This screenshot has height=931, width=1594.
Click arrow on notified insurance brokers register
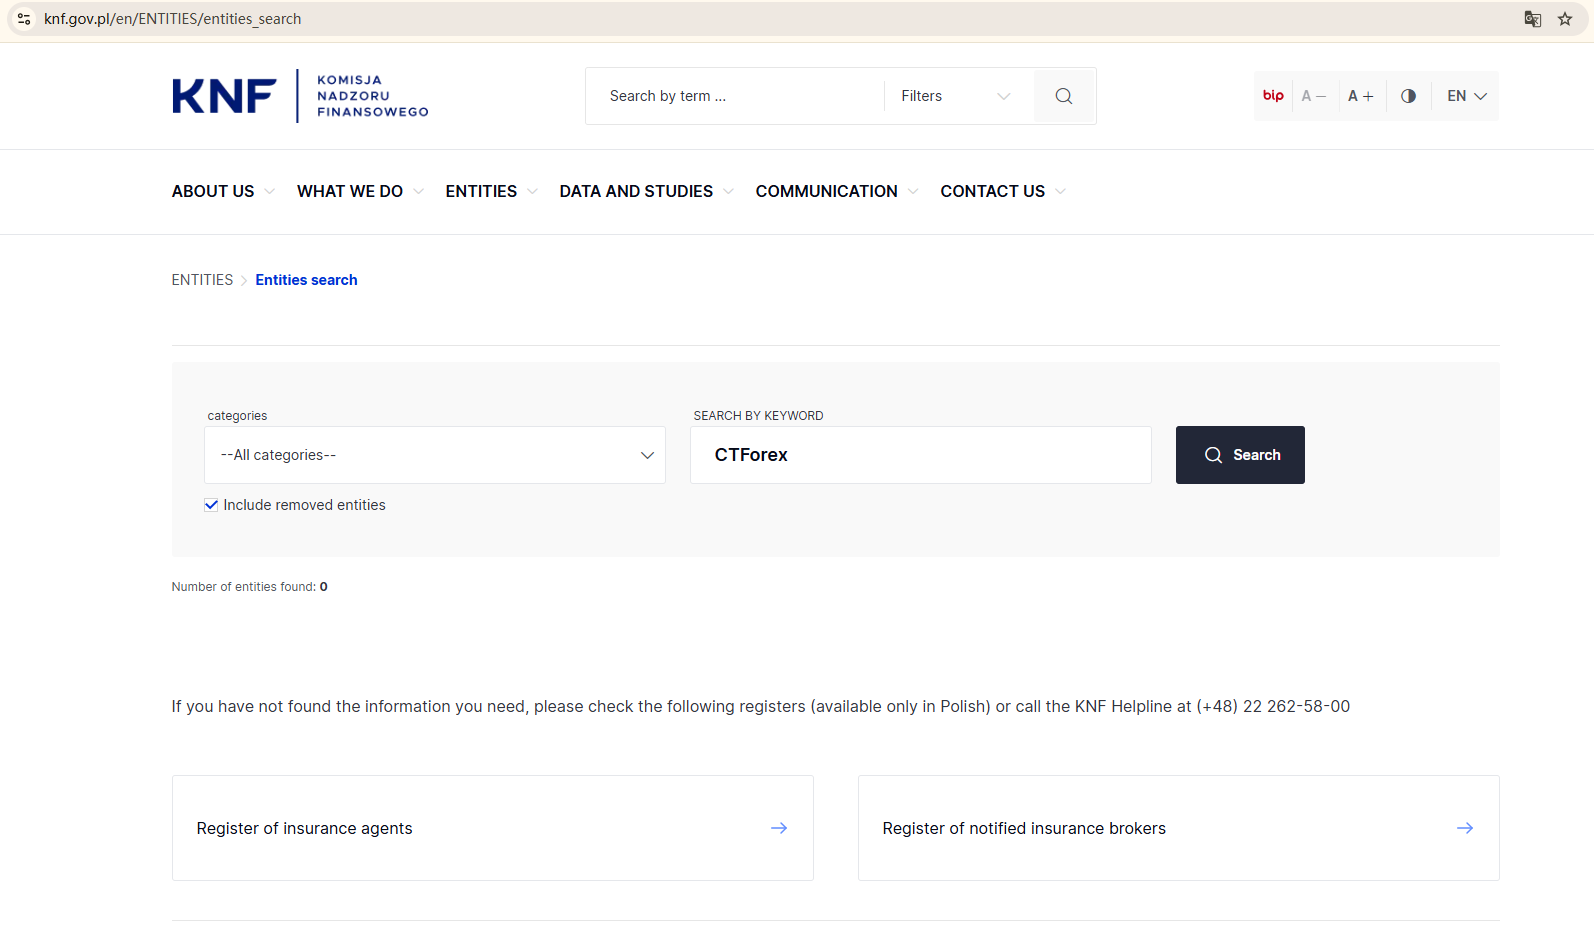click(x=1465, y=828)
